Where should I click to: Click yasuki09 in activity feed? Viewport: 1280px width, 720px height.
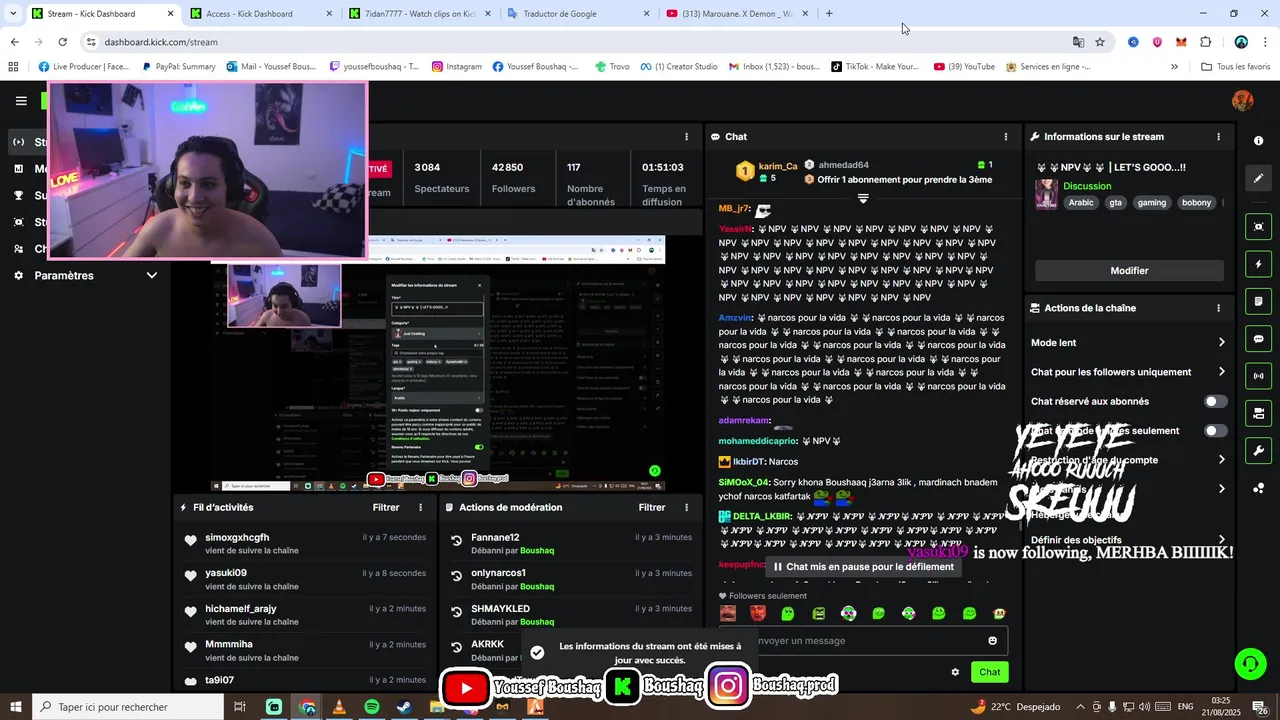click(226, 573)
